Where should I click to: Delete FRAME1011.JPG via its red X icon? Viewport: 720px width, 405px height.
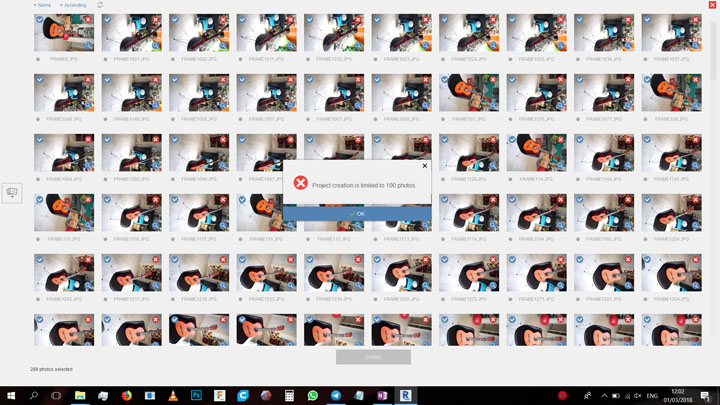(291, 20)
